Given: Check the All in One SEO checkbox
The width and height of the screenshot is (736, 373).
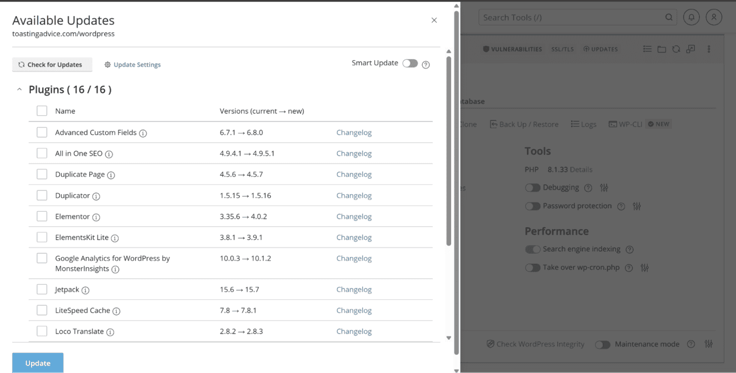Looking at the screenshot, I should [42, 153].
